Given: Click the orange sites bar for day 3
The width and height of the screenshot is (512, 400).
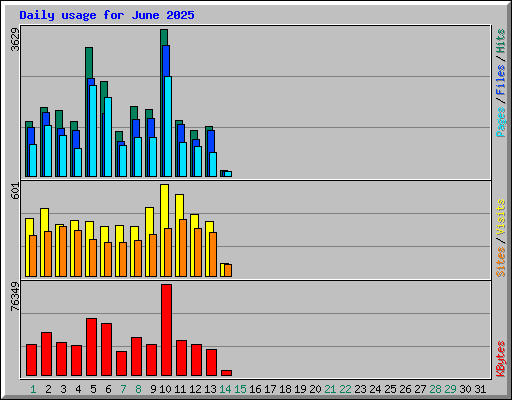Looking at the screenshot, I should (x=63, y=251).
